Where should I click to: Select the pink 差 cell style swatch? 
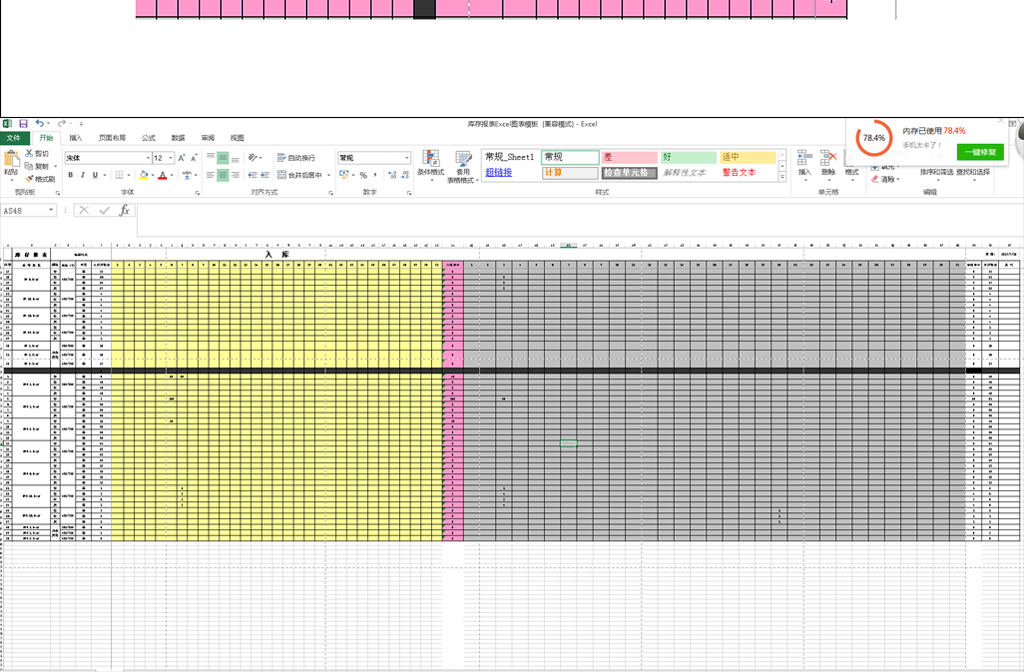tap(629, 157)
